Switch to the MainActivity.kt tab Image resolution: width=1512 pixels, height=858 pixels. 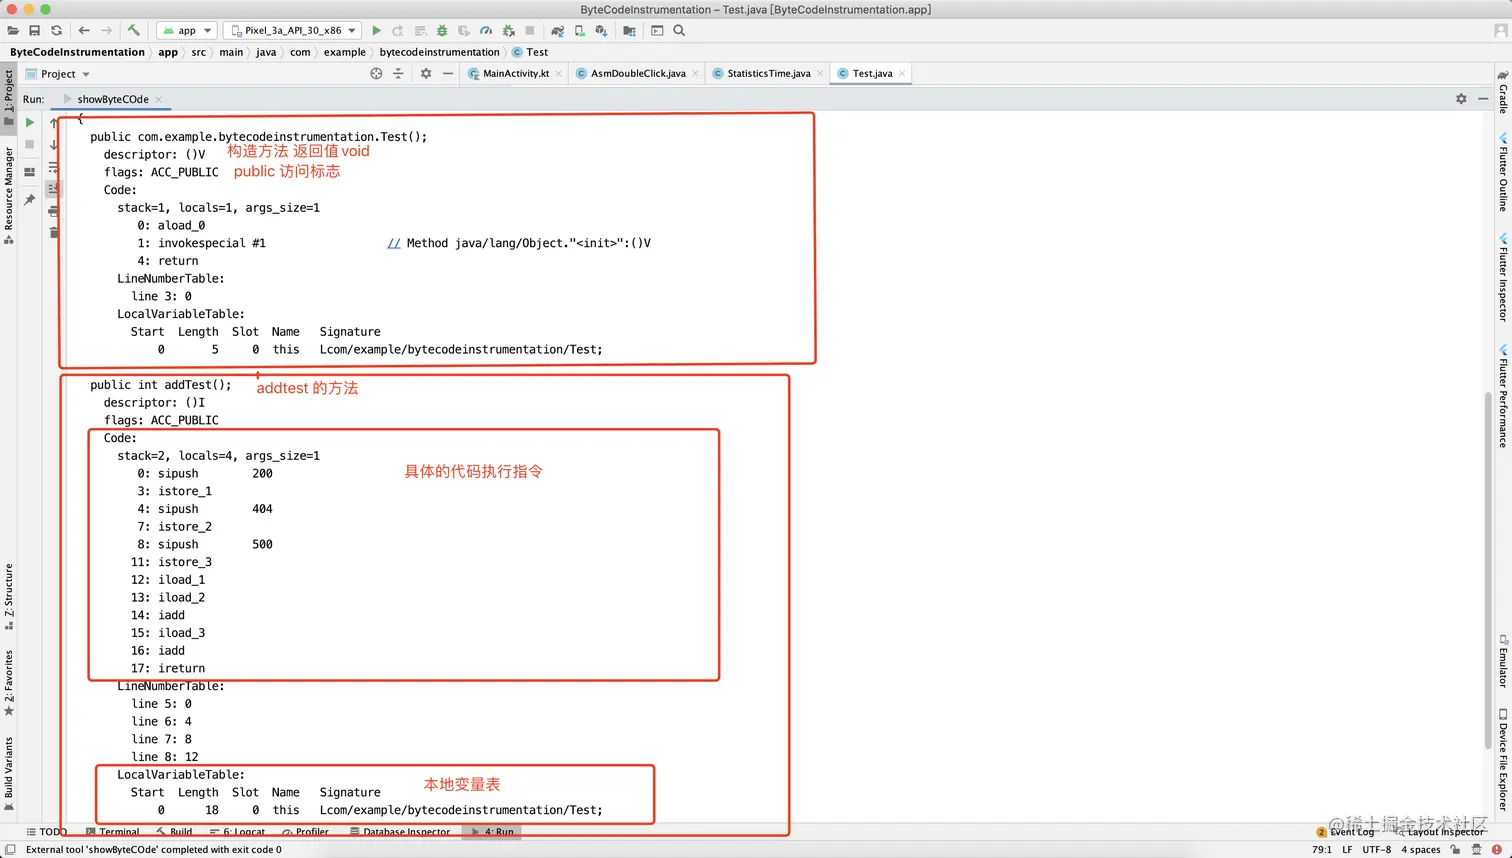(x=516, y=74)
